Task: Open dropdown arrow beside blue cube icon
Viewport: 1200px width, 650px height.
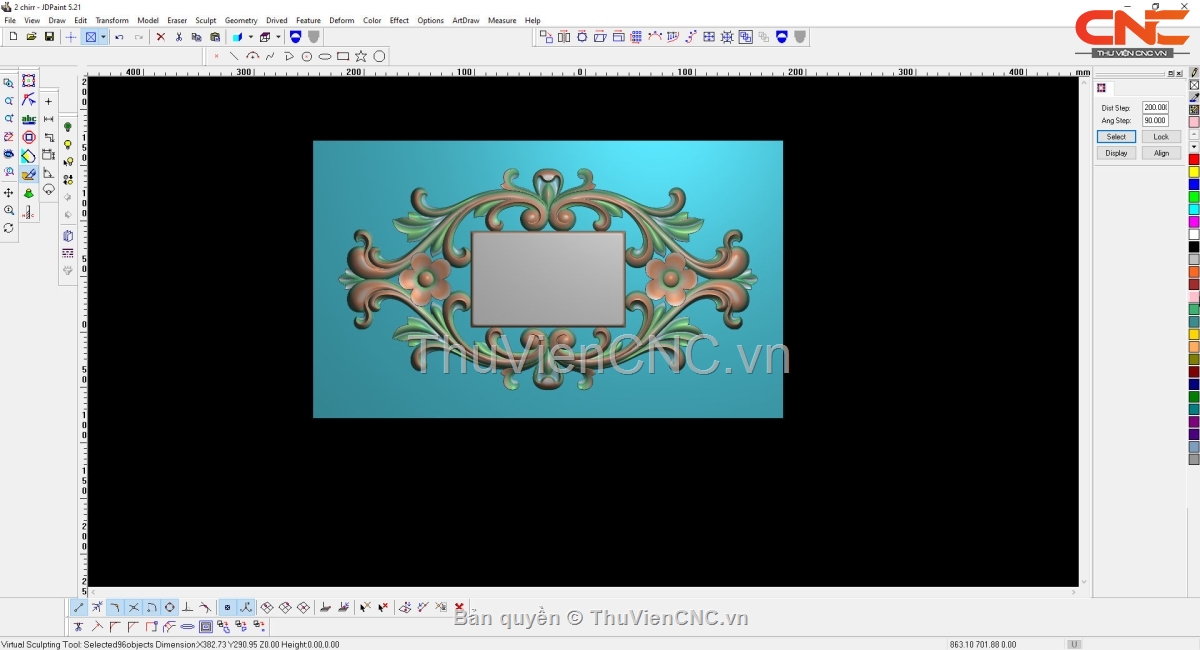Action: (250, 37)
